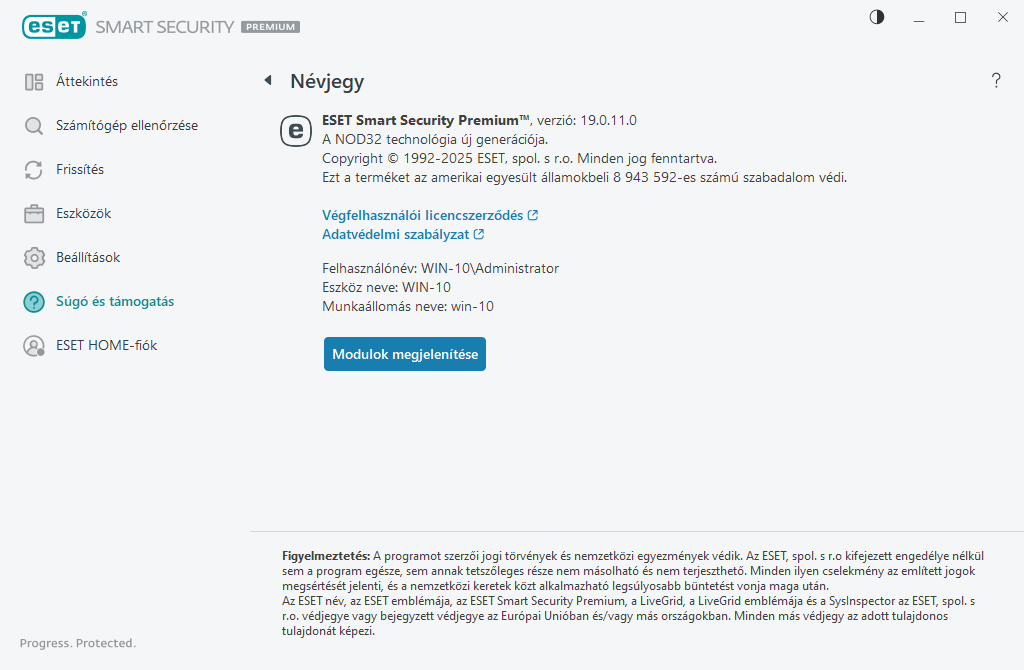
Task: Click the external-link icon after Adatvédelmi szabályzat
Action: (479, 234)
